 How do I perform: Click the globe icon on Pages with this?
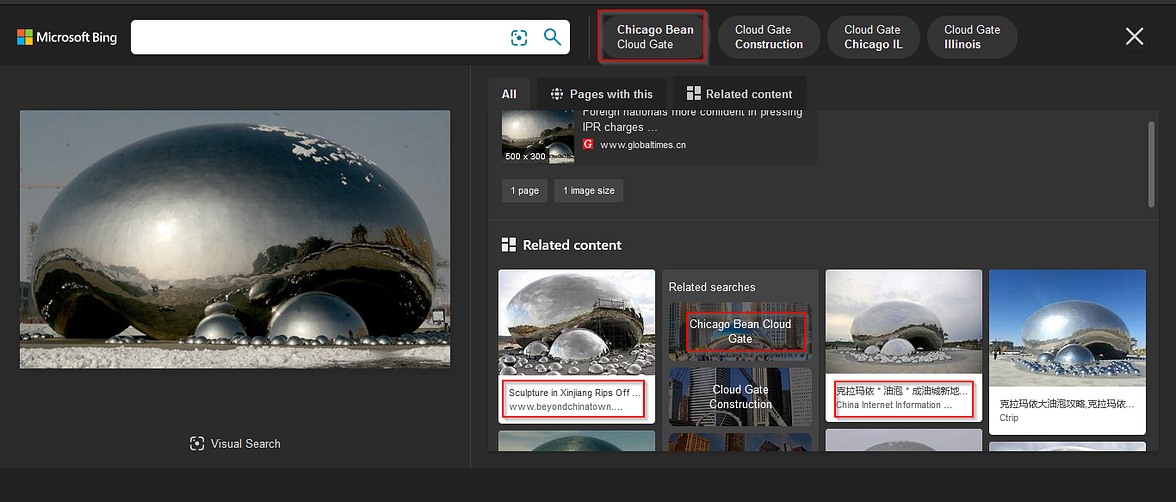556,95
